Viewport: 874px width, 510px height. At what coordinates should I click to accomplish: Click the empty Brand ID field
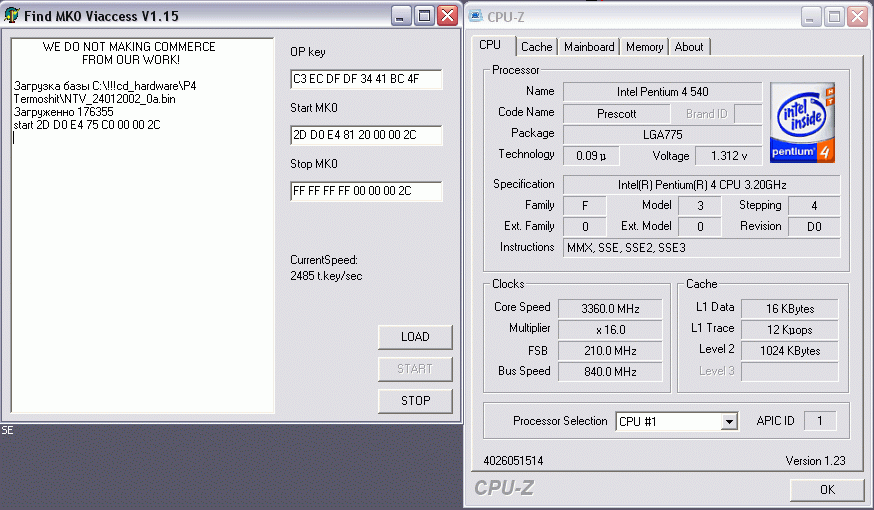coord(748,114)
